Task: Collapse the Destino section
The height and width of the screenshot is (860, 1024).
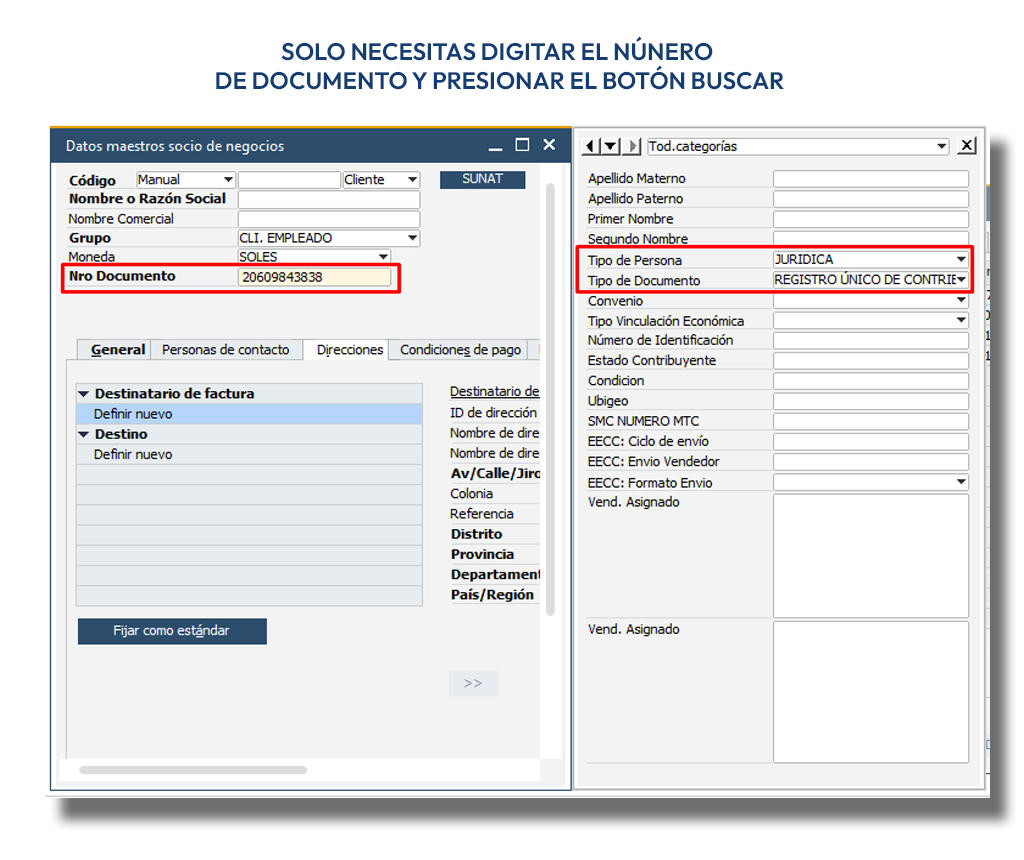Action: (x=84, y=434)
